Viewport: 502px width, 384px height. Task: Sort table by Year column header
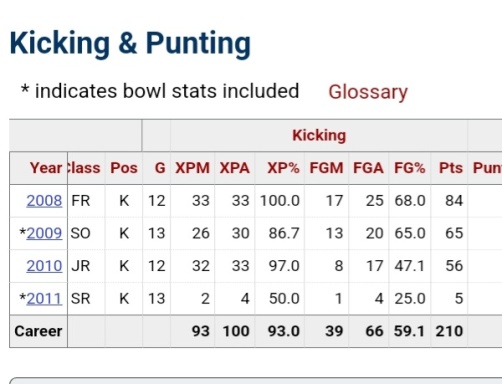coord(46,168)
